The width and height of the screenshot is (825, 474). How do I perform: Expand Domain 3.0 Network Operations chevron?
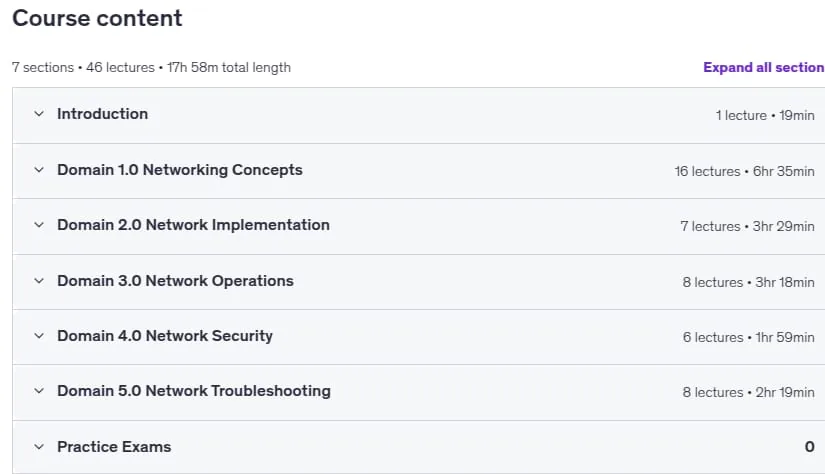tap(39, 281)
